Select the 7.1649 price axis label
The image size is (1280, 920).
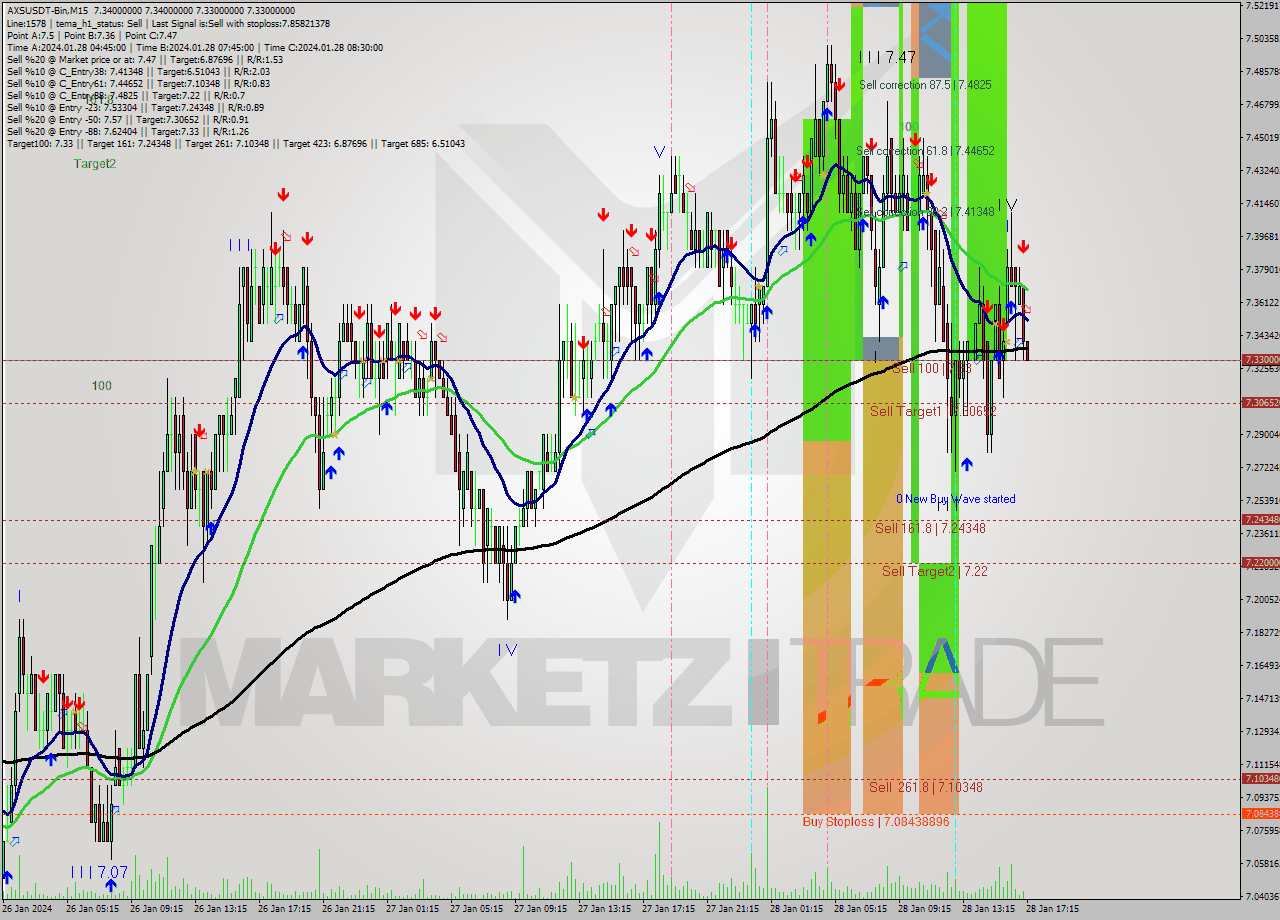(x=1261, y=665)
